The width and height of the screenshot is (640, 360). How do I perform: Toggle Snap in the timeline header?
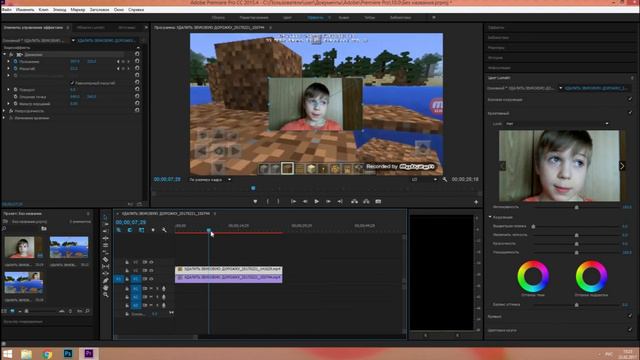(x=130, y=230)
